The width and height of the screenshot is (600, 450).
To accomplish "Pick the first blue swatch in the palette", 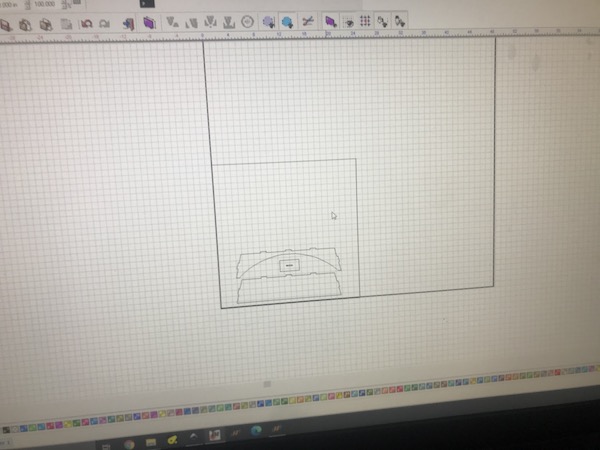I will (24, 428).
